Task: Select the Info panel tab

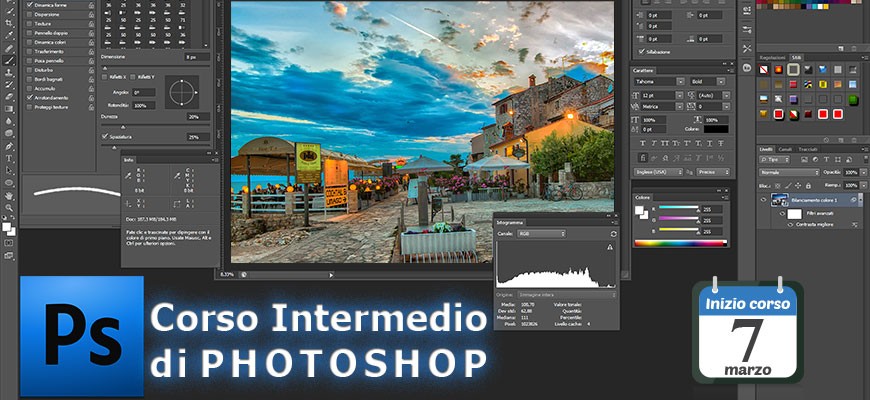Action: pyautogui.click(x=128, y=160)
